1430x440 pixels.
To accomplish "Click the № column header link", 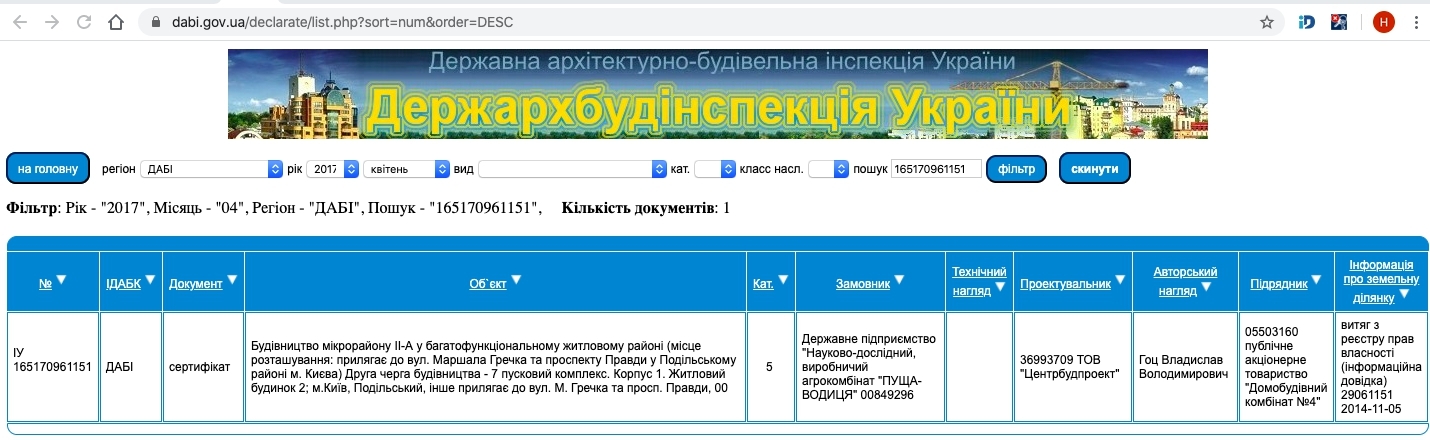I will tap(45, 283).
